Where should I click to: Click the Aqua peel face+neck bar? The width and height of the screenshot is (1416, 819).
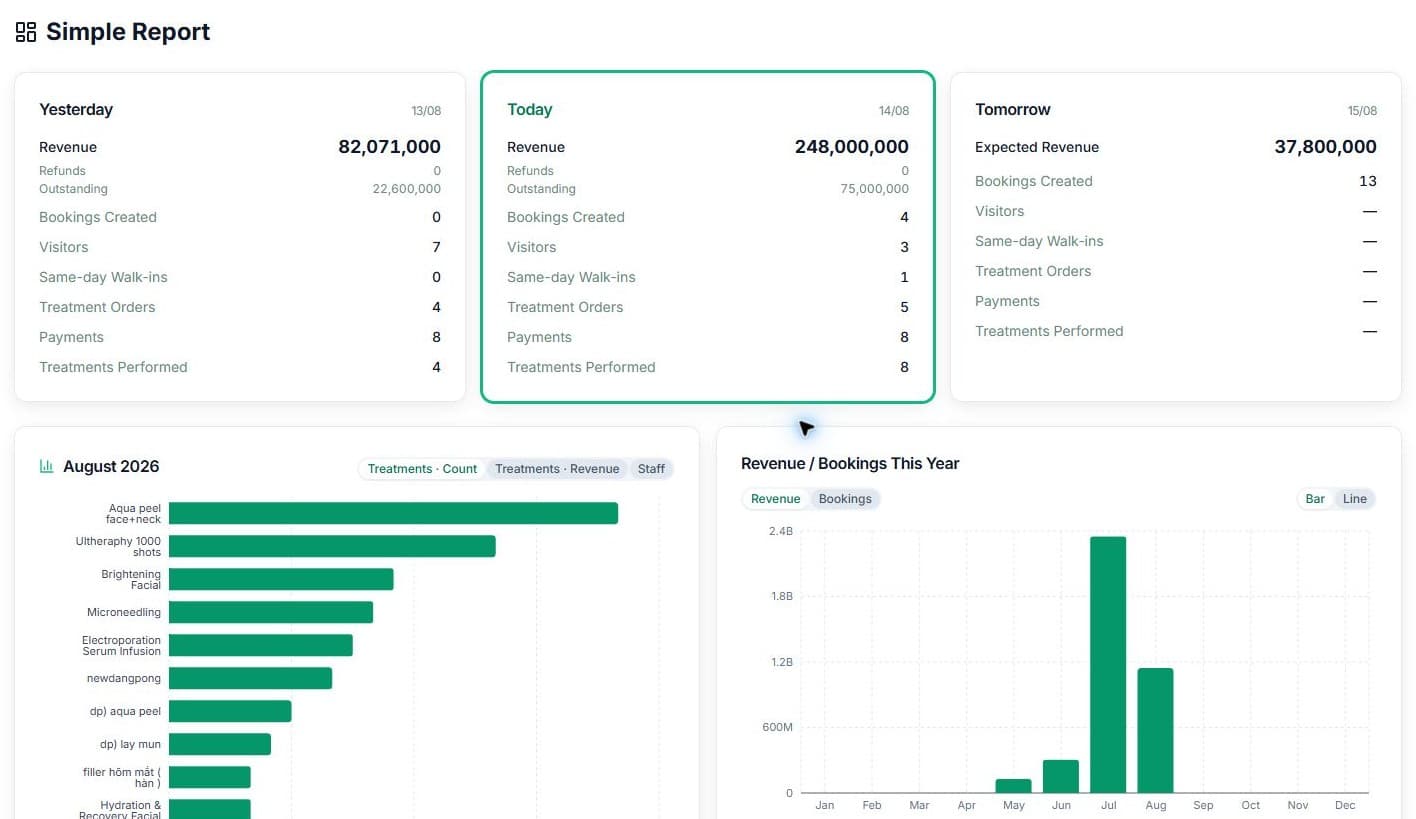click(x=393, y=513)
